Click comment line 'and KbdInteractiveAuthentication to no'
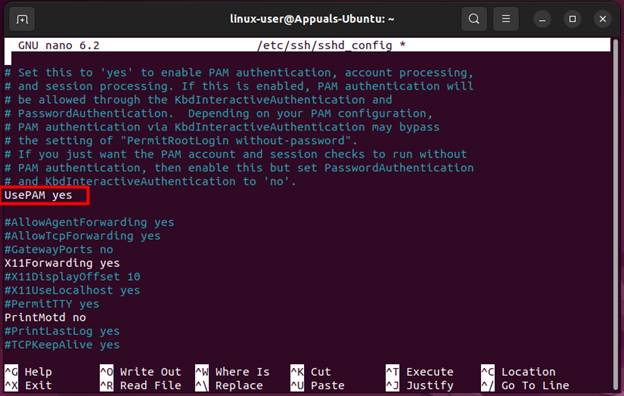 coord(150,181)
